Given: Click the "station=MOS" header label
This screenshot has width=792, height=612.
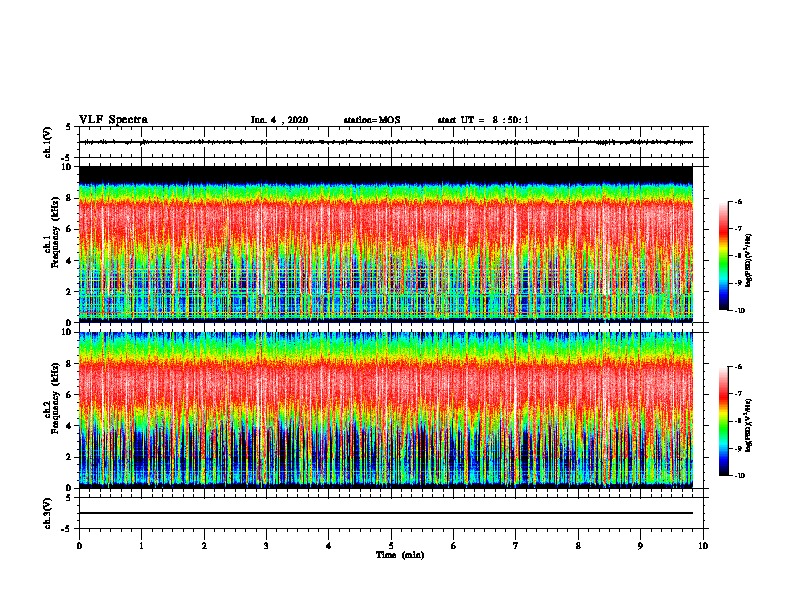Looking at the screenshot, I should pyautogui.click(x=372, y=120).
